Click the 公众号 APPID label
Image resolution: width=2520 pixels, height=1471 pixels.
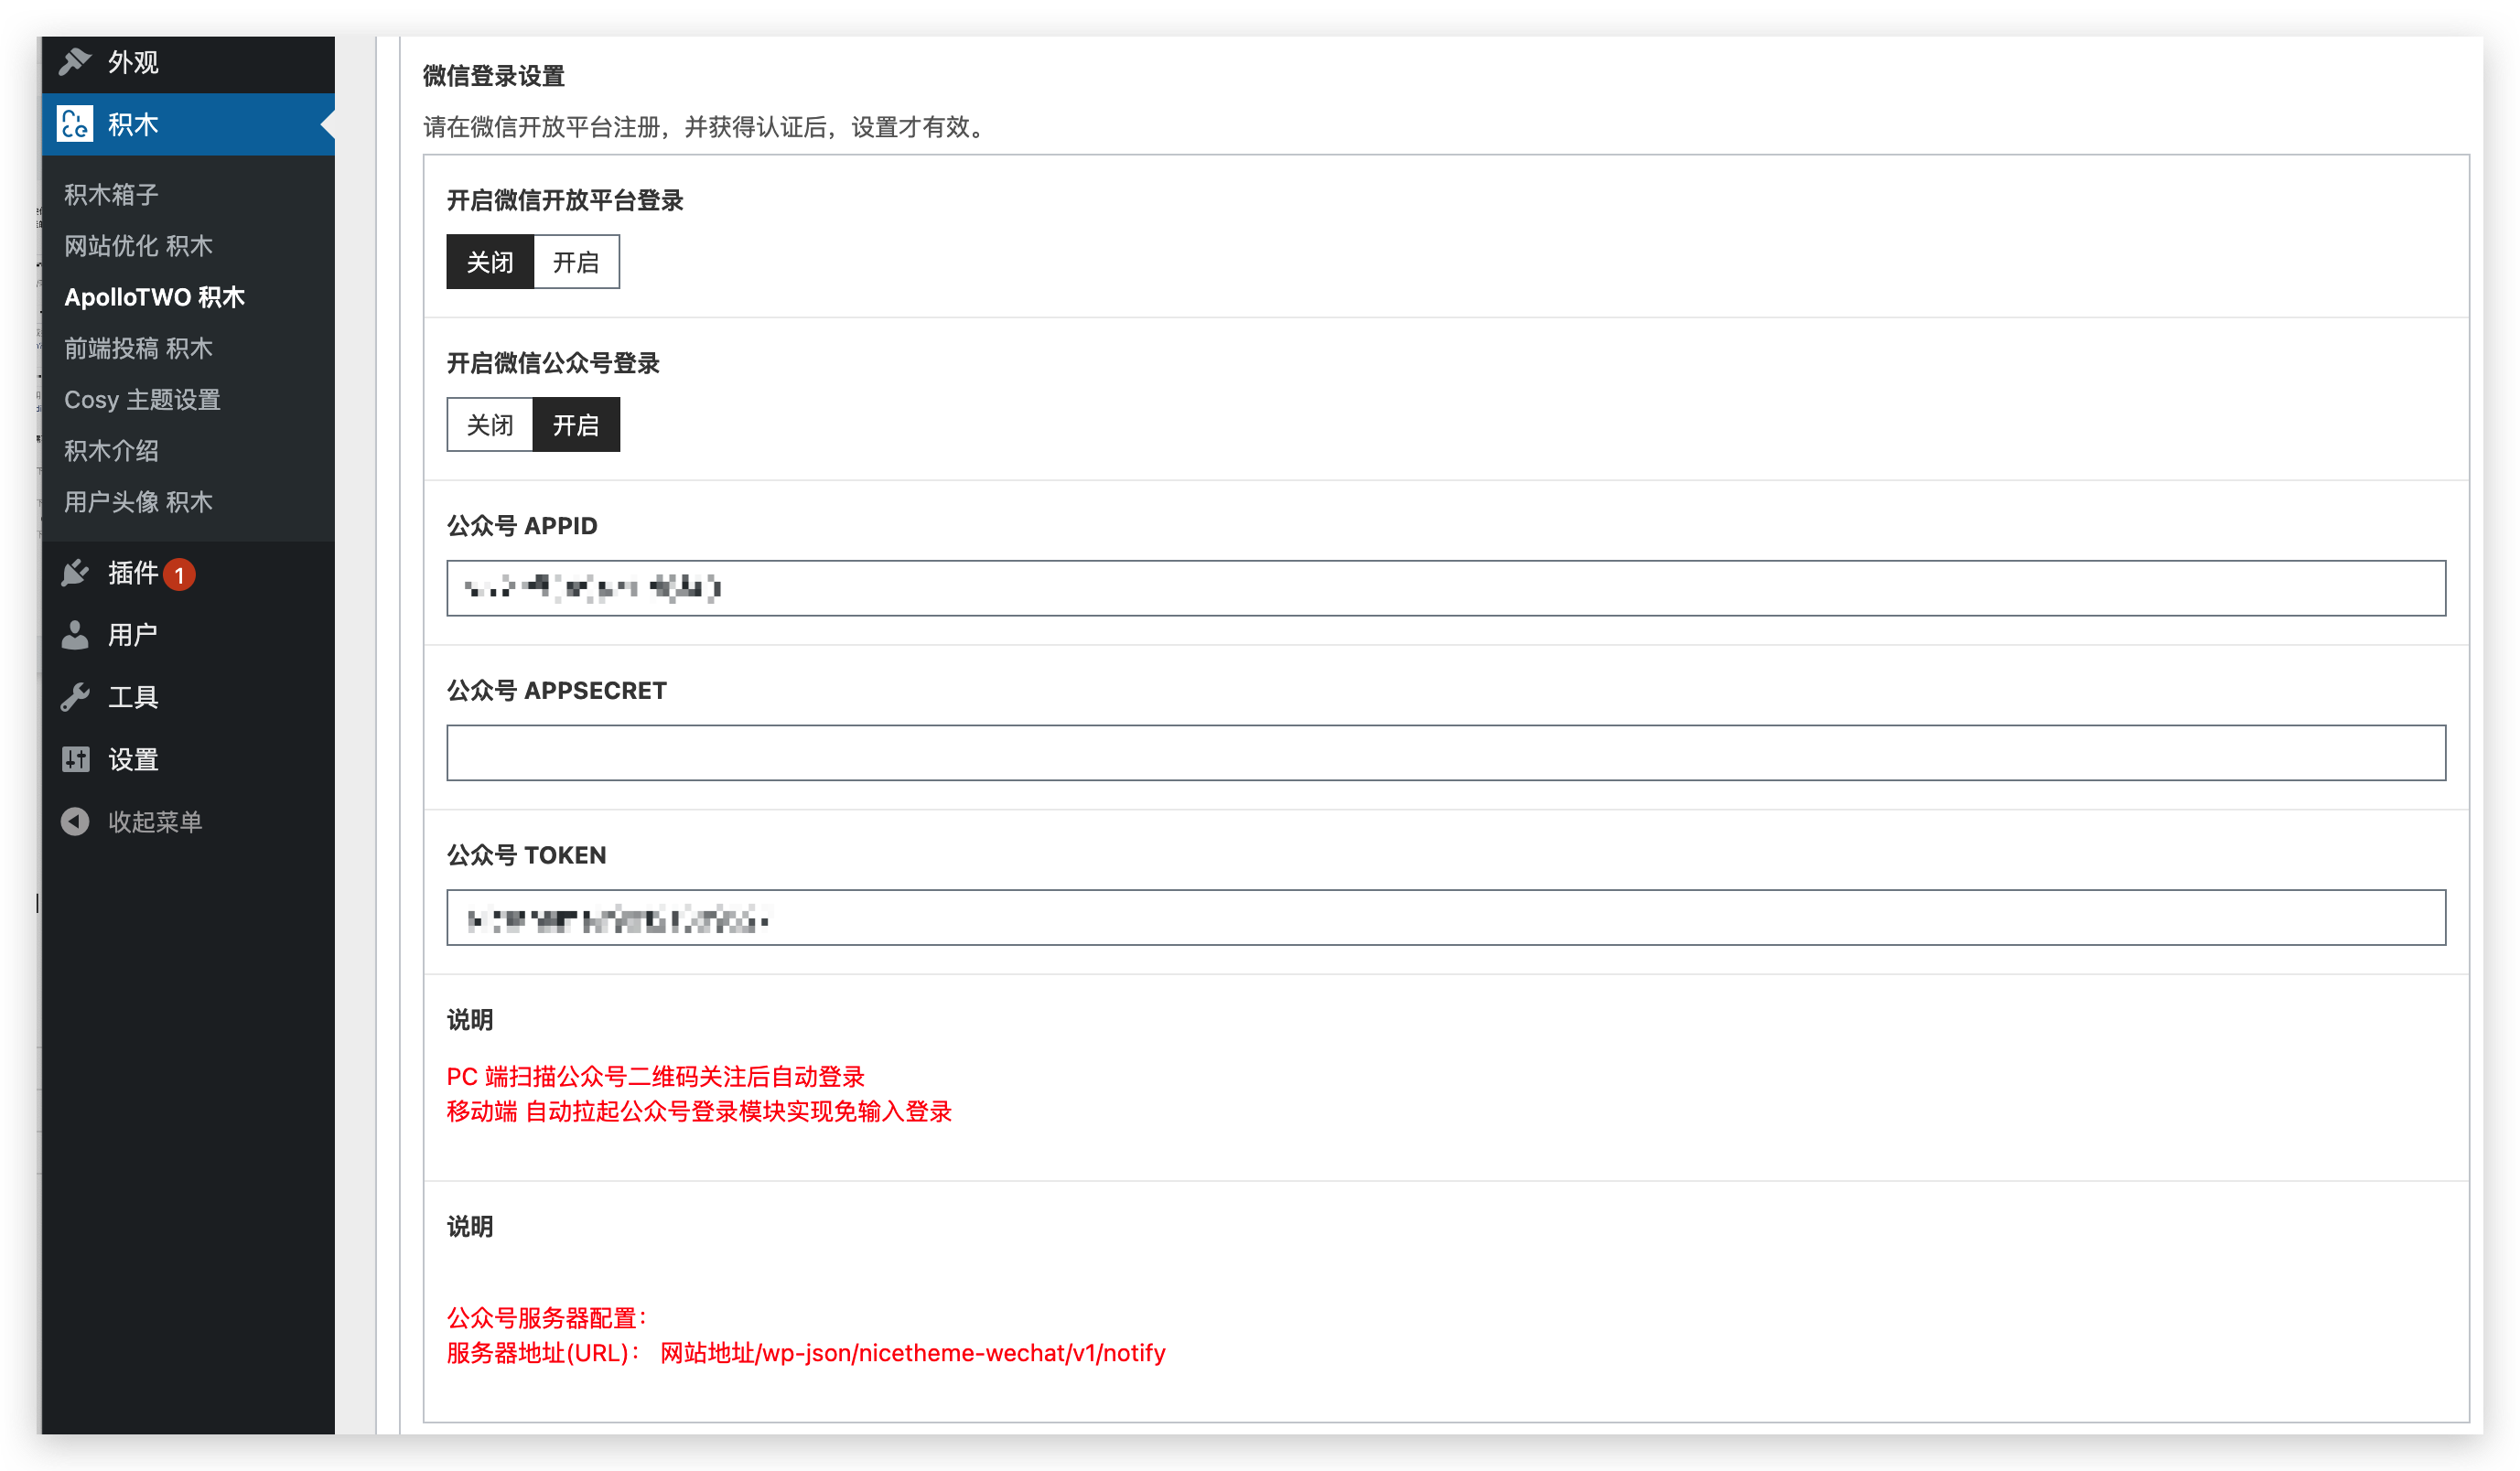(x=522, y=526)
